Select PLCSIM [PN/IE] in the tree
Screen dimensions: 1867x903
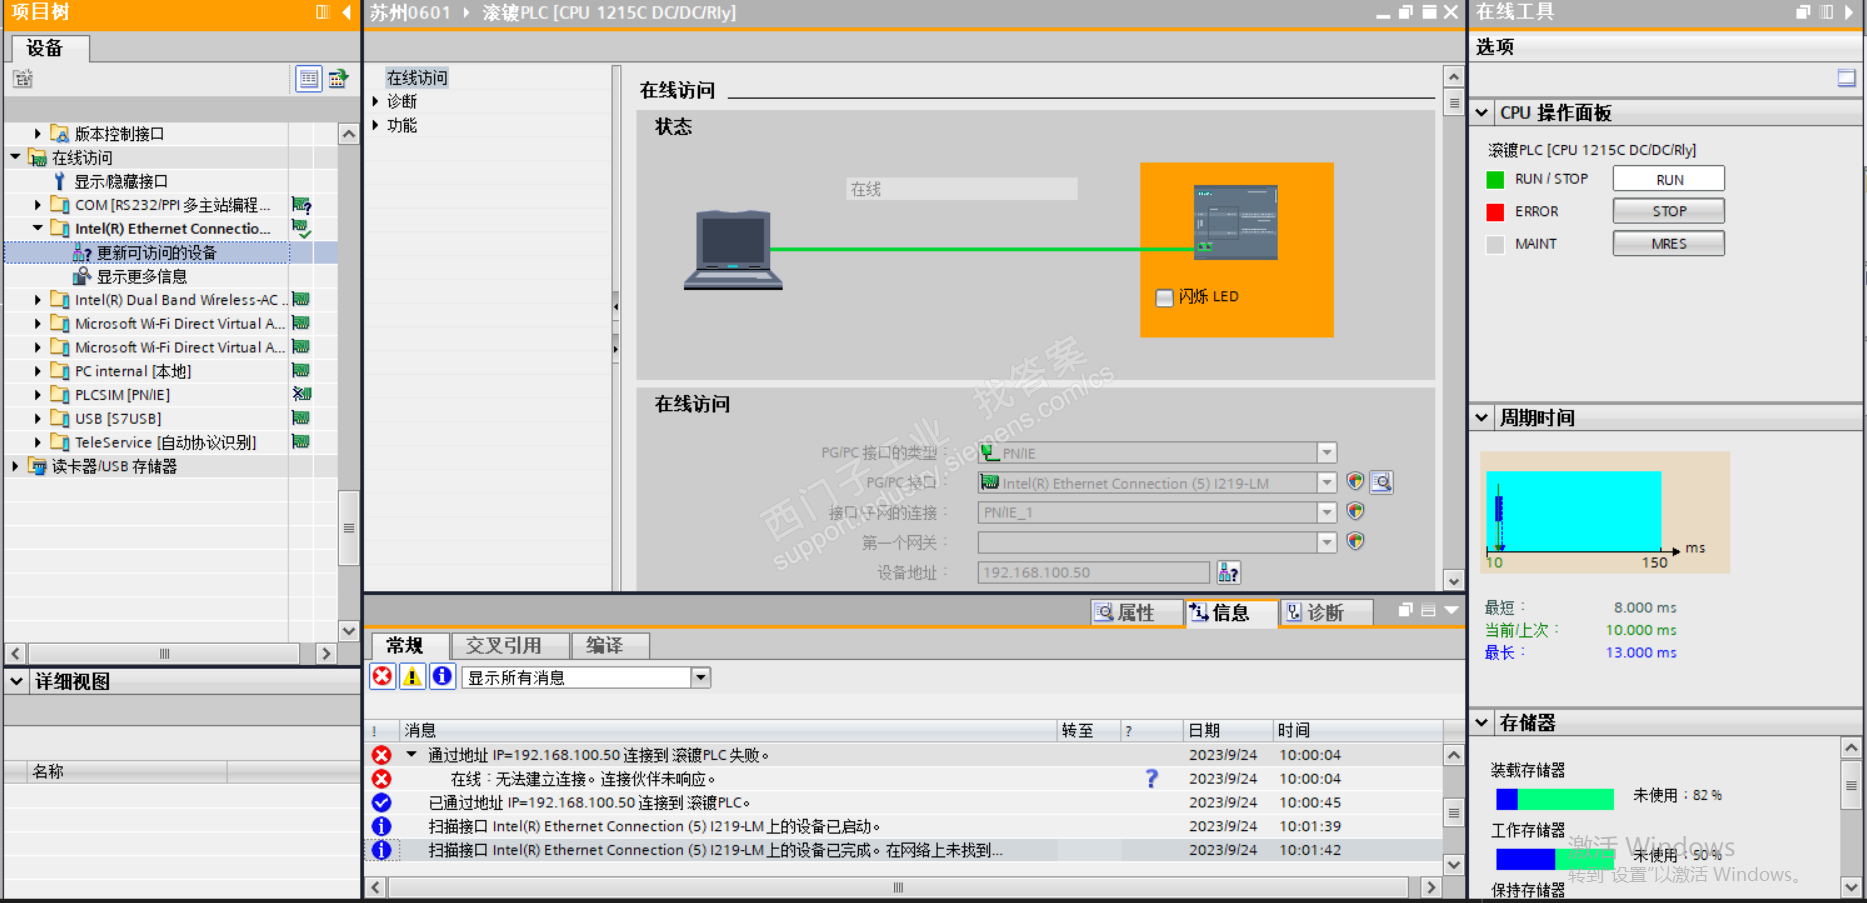pos(122,395)
